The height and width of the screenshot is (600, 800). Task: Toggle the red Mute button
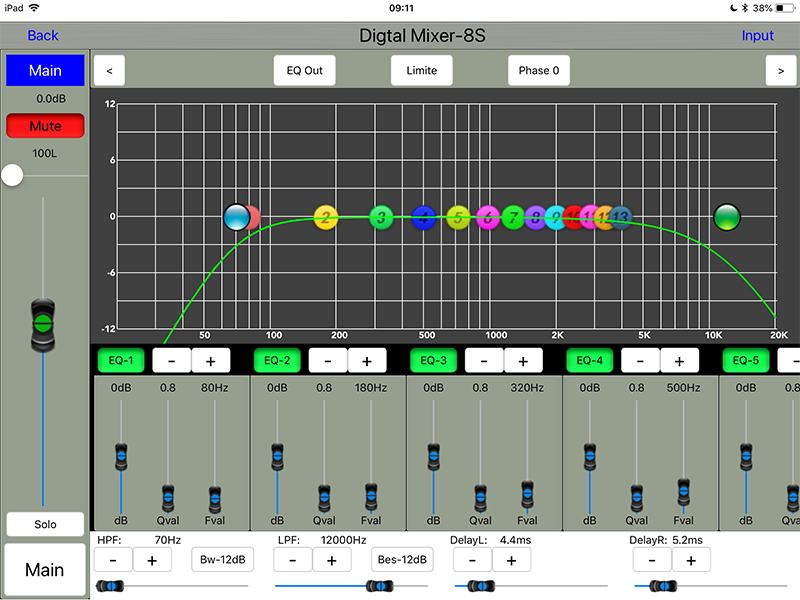(45, 127)
